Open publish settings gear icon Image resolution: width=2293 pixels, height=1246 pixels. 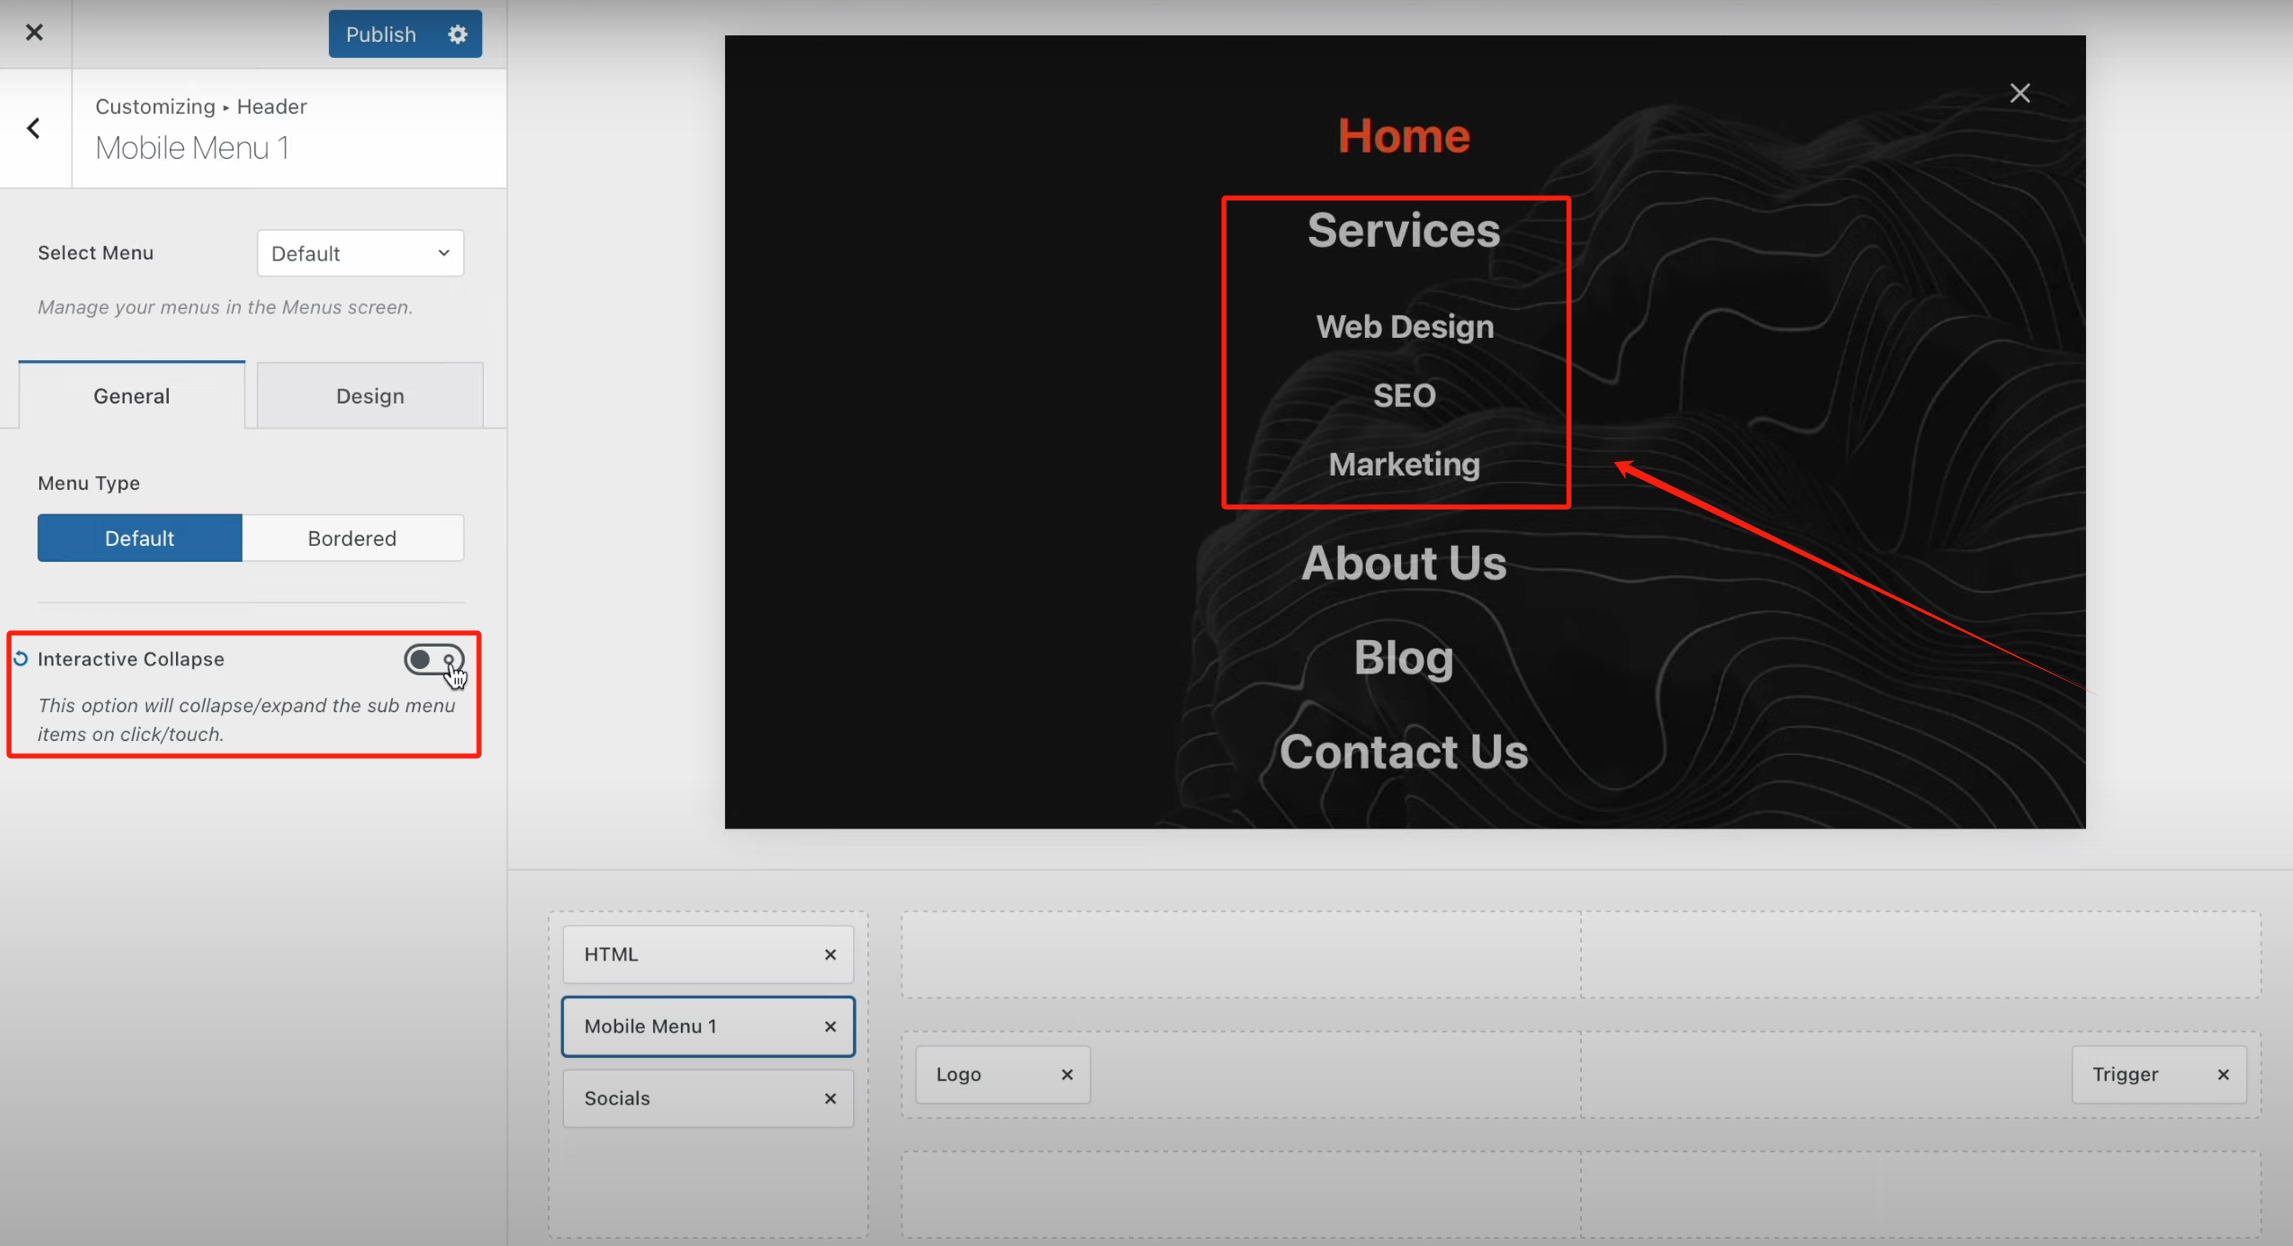[457, 34]
